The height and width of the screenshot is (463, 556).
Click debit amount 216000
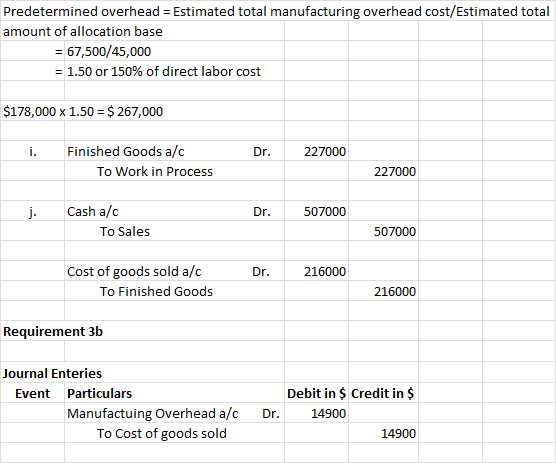(325, 272)
